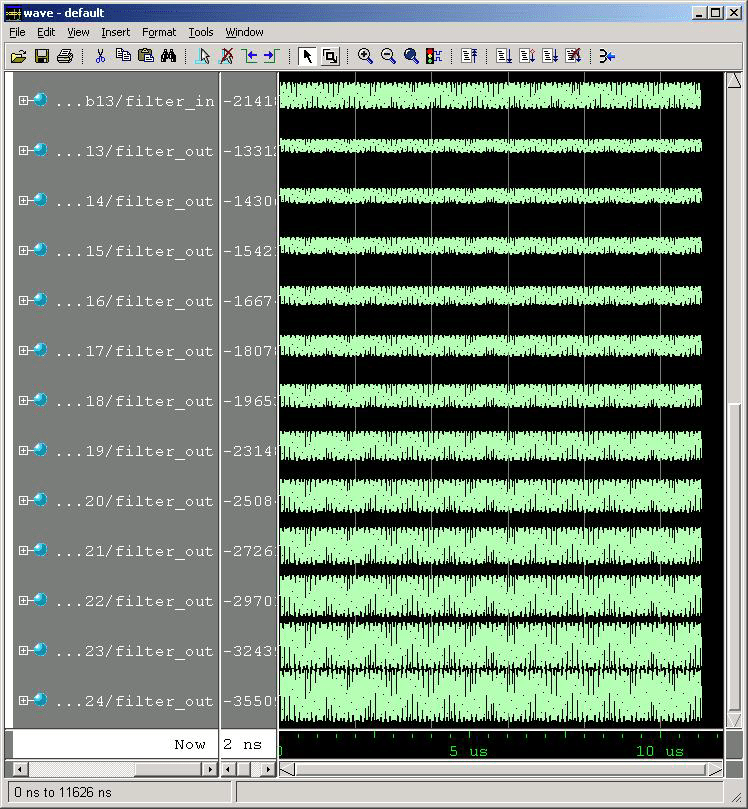Viewport: 748px width, 809px height.
Task: Click the 5 us timeline label
Action: (x=468, y=751)
